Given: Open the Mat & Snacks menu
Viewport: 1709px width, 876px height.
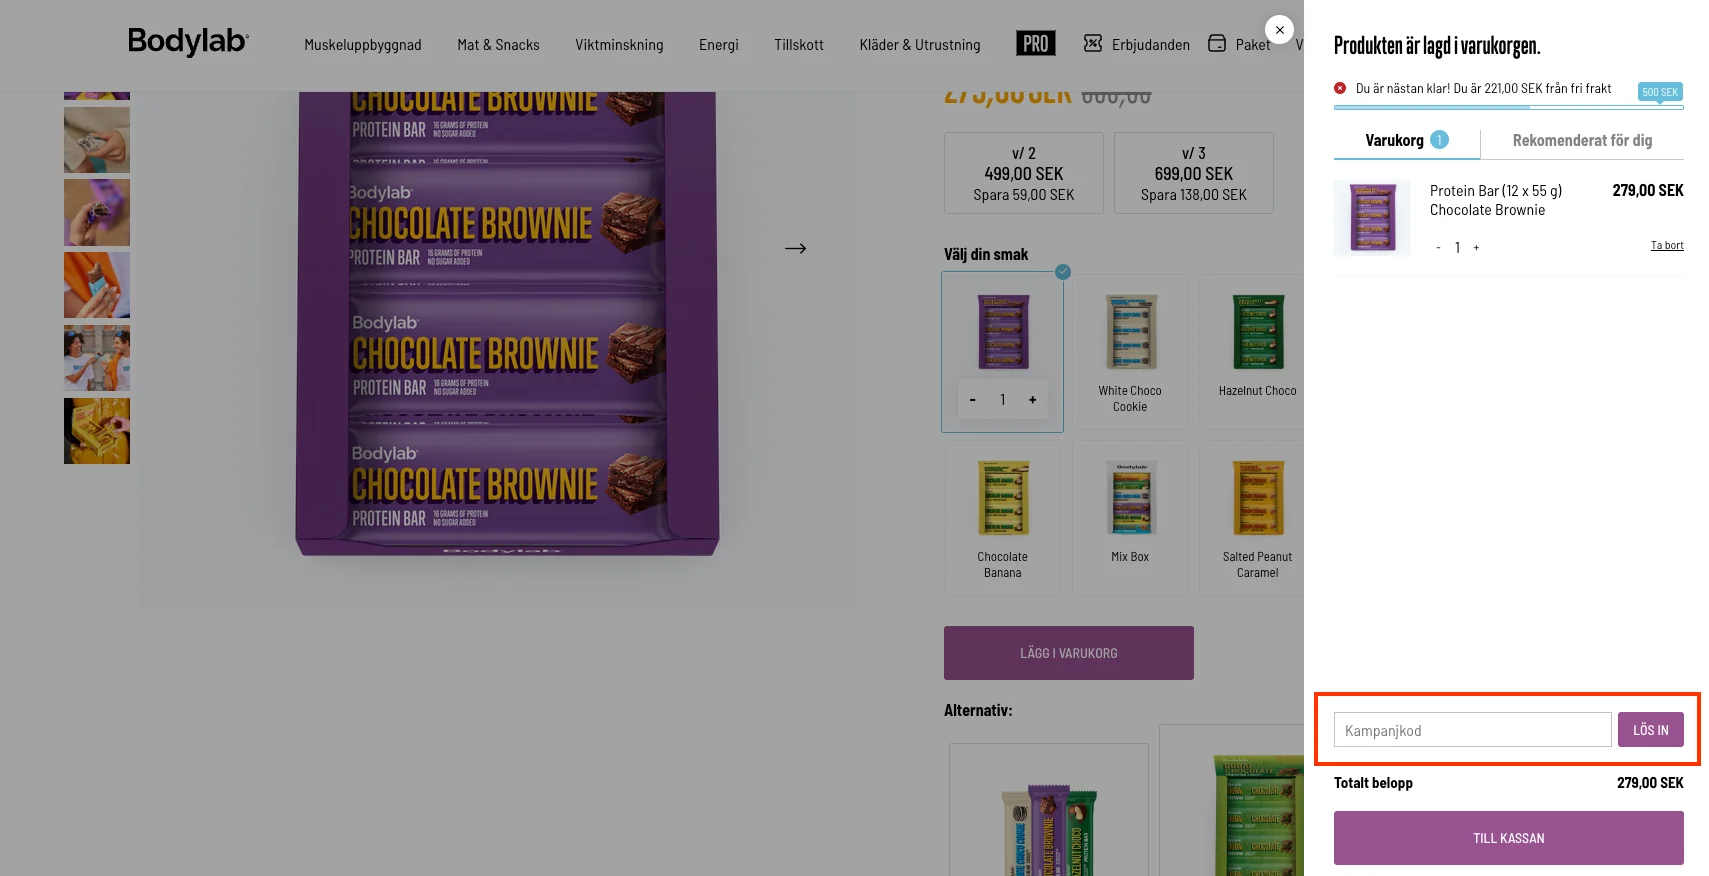Looking at the screenshot, I should pyautogui.click(x=498, y=45).
